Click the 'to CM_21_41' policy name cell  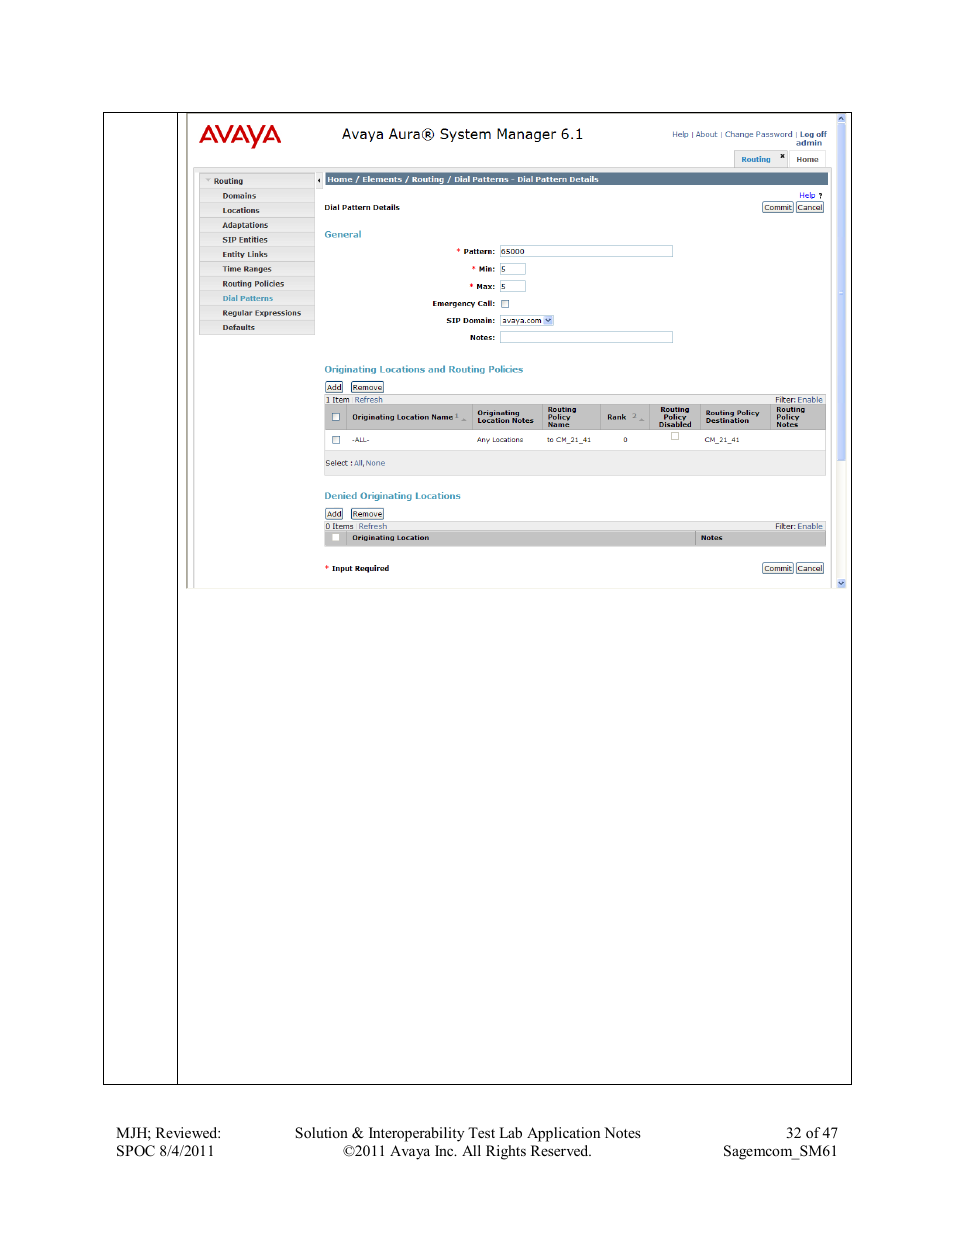point(569,440)
